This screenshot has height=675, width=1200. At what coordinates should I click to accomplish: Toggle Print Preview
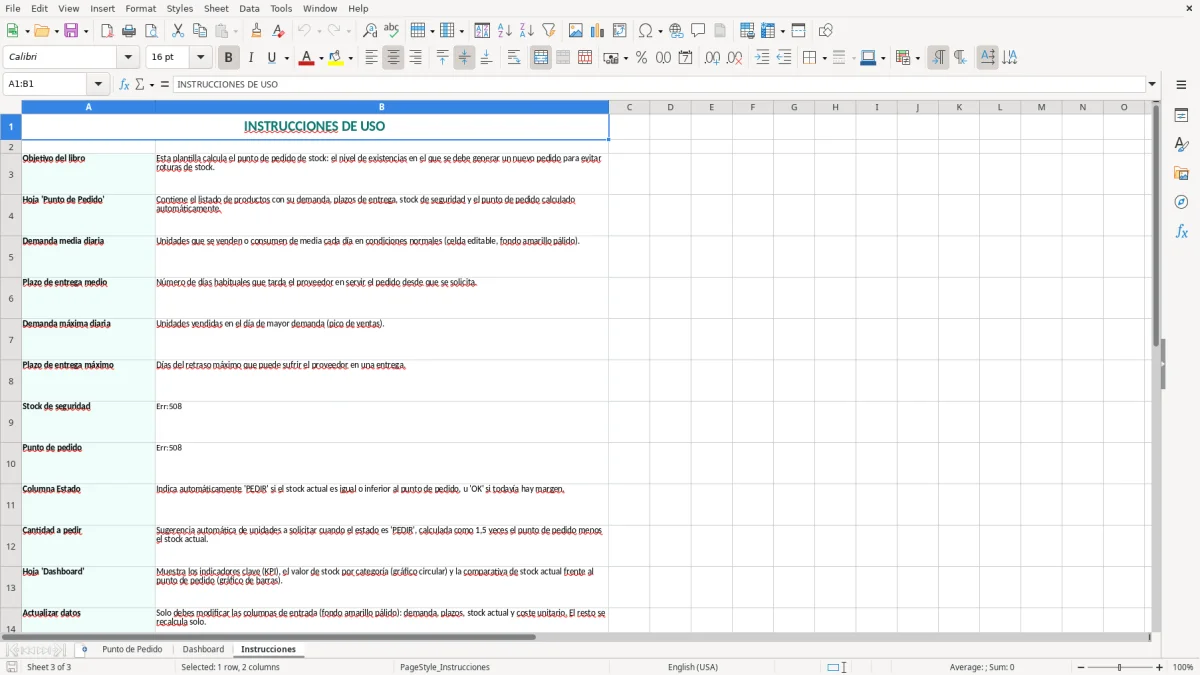pyautogui.click(x=151, y=31)
